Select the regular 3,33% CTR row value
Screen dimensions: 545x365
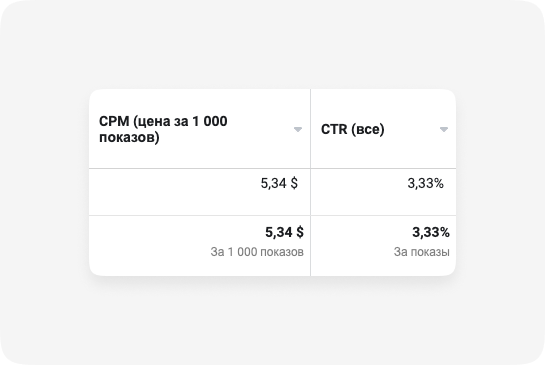pyautogui.click(x=425, y=183)
